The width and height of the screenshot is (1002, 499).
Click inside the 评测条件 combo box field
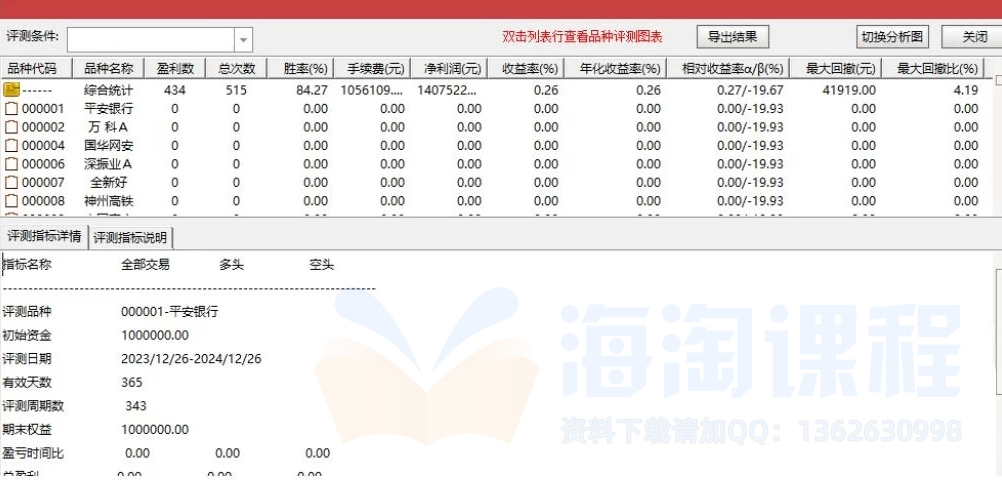click(x=150, y=39)
